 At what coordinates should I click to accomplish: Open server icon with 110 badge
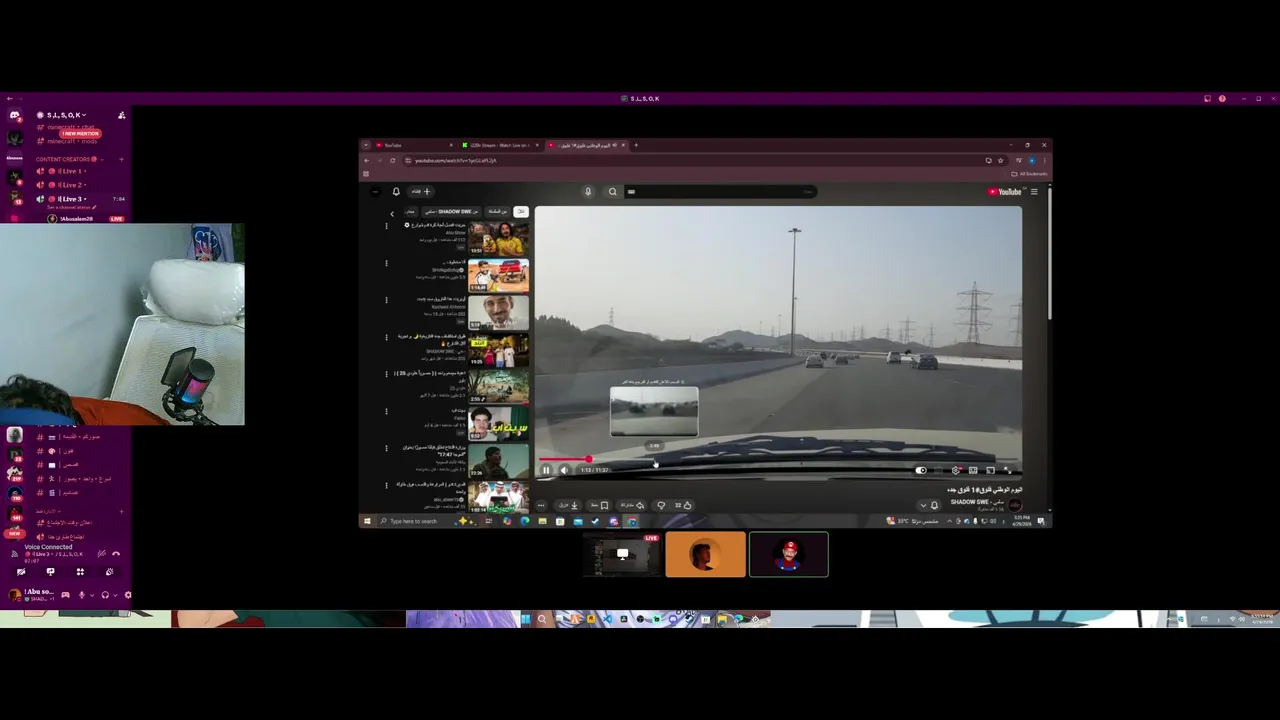(x=15, y=493)
